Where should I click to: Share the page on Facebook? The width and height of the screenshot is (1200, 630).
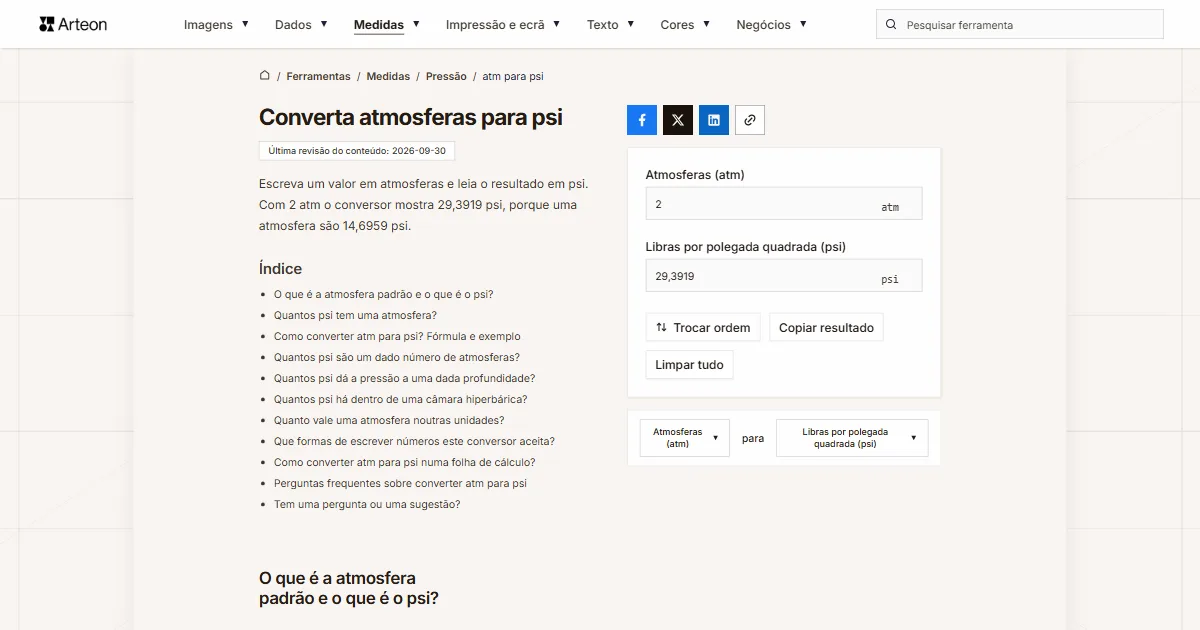point(642,120)
